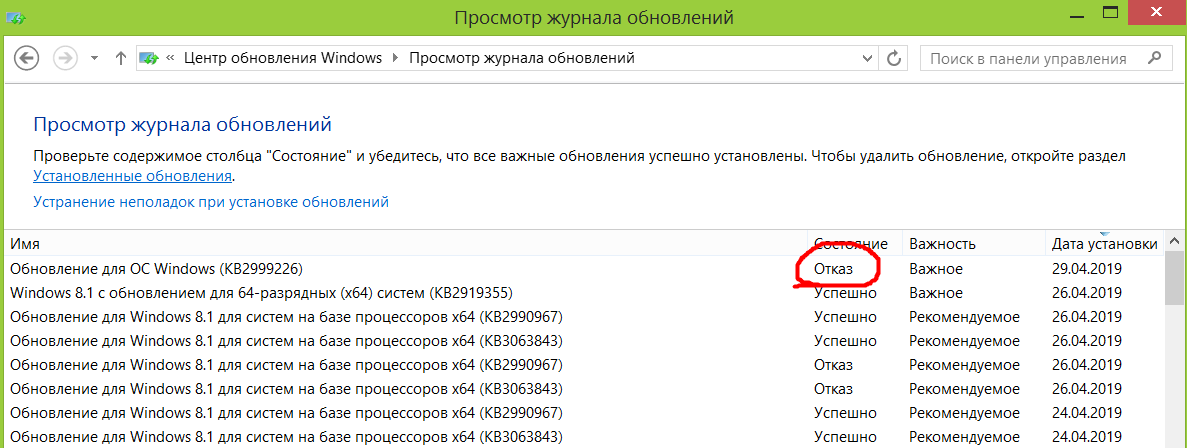Sort by the 'Состояние' column header
The image size is (1187, 448).
pyautogui.click(x=855, y=244)
